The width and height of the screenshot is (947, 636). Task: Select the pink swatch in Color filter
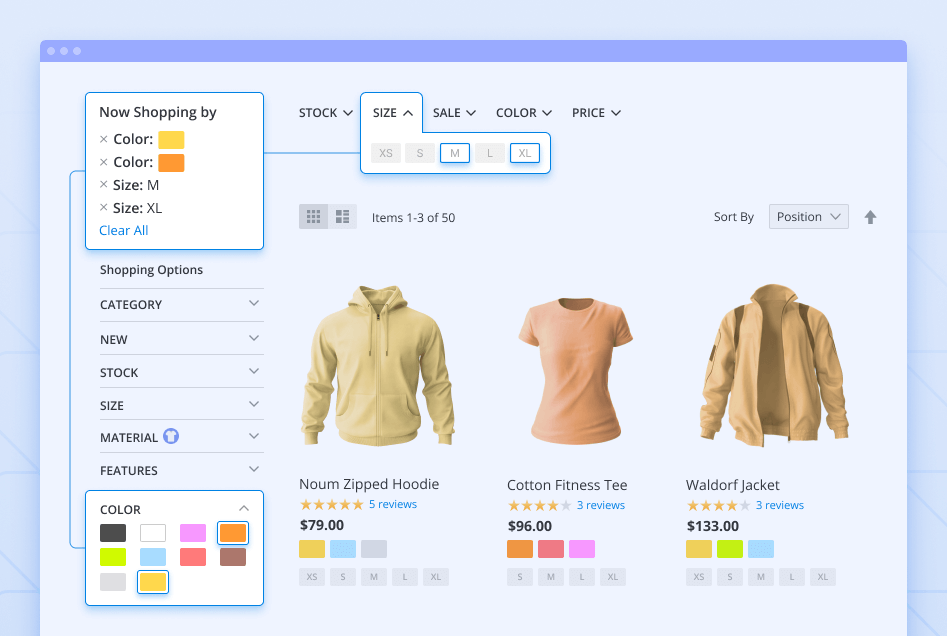193,533
